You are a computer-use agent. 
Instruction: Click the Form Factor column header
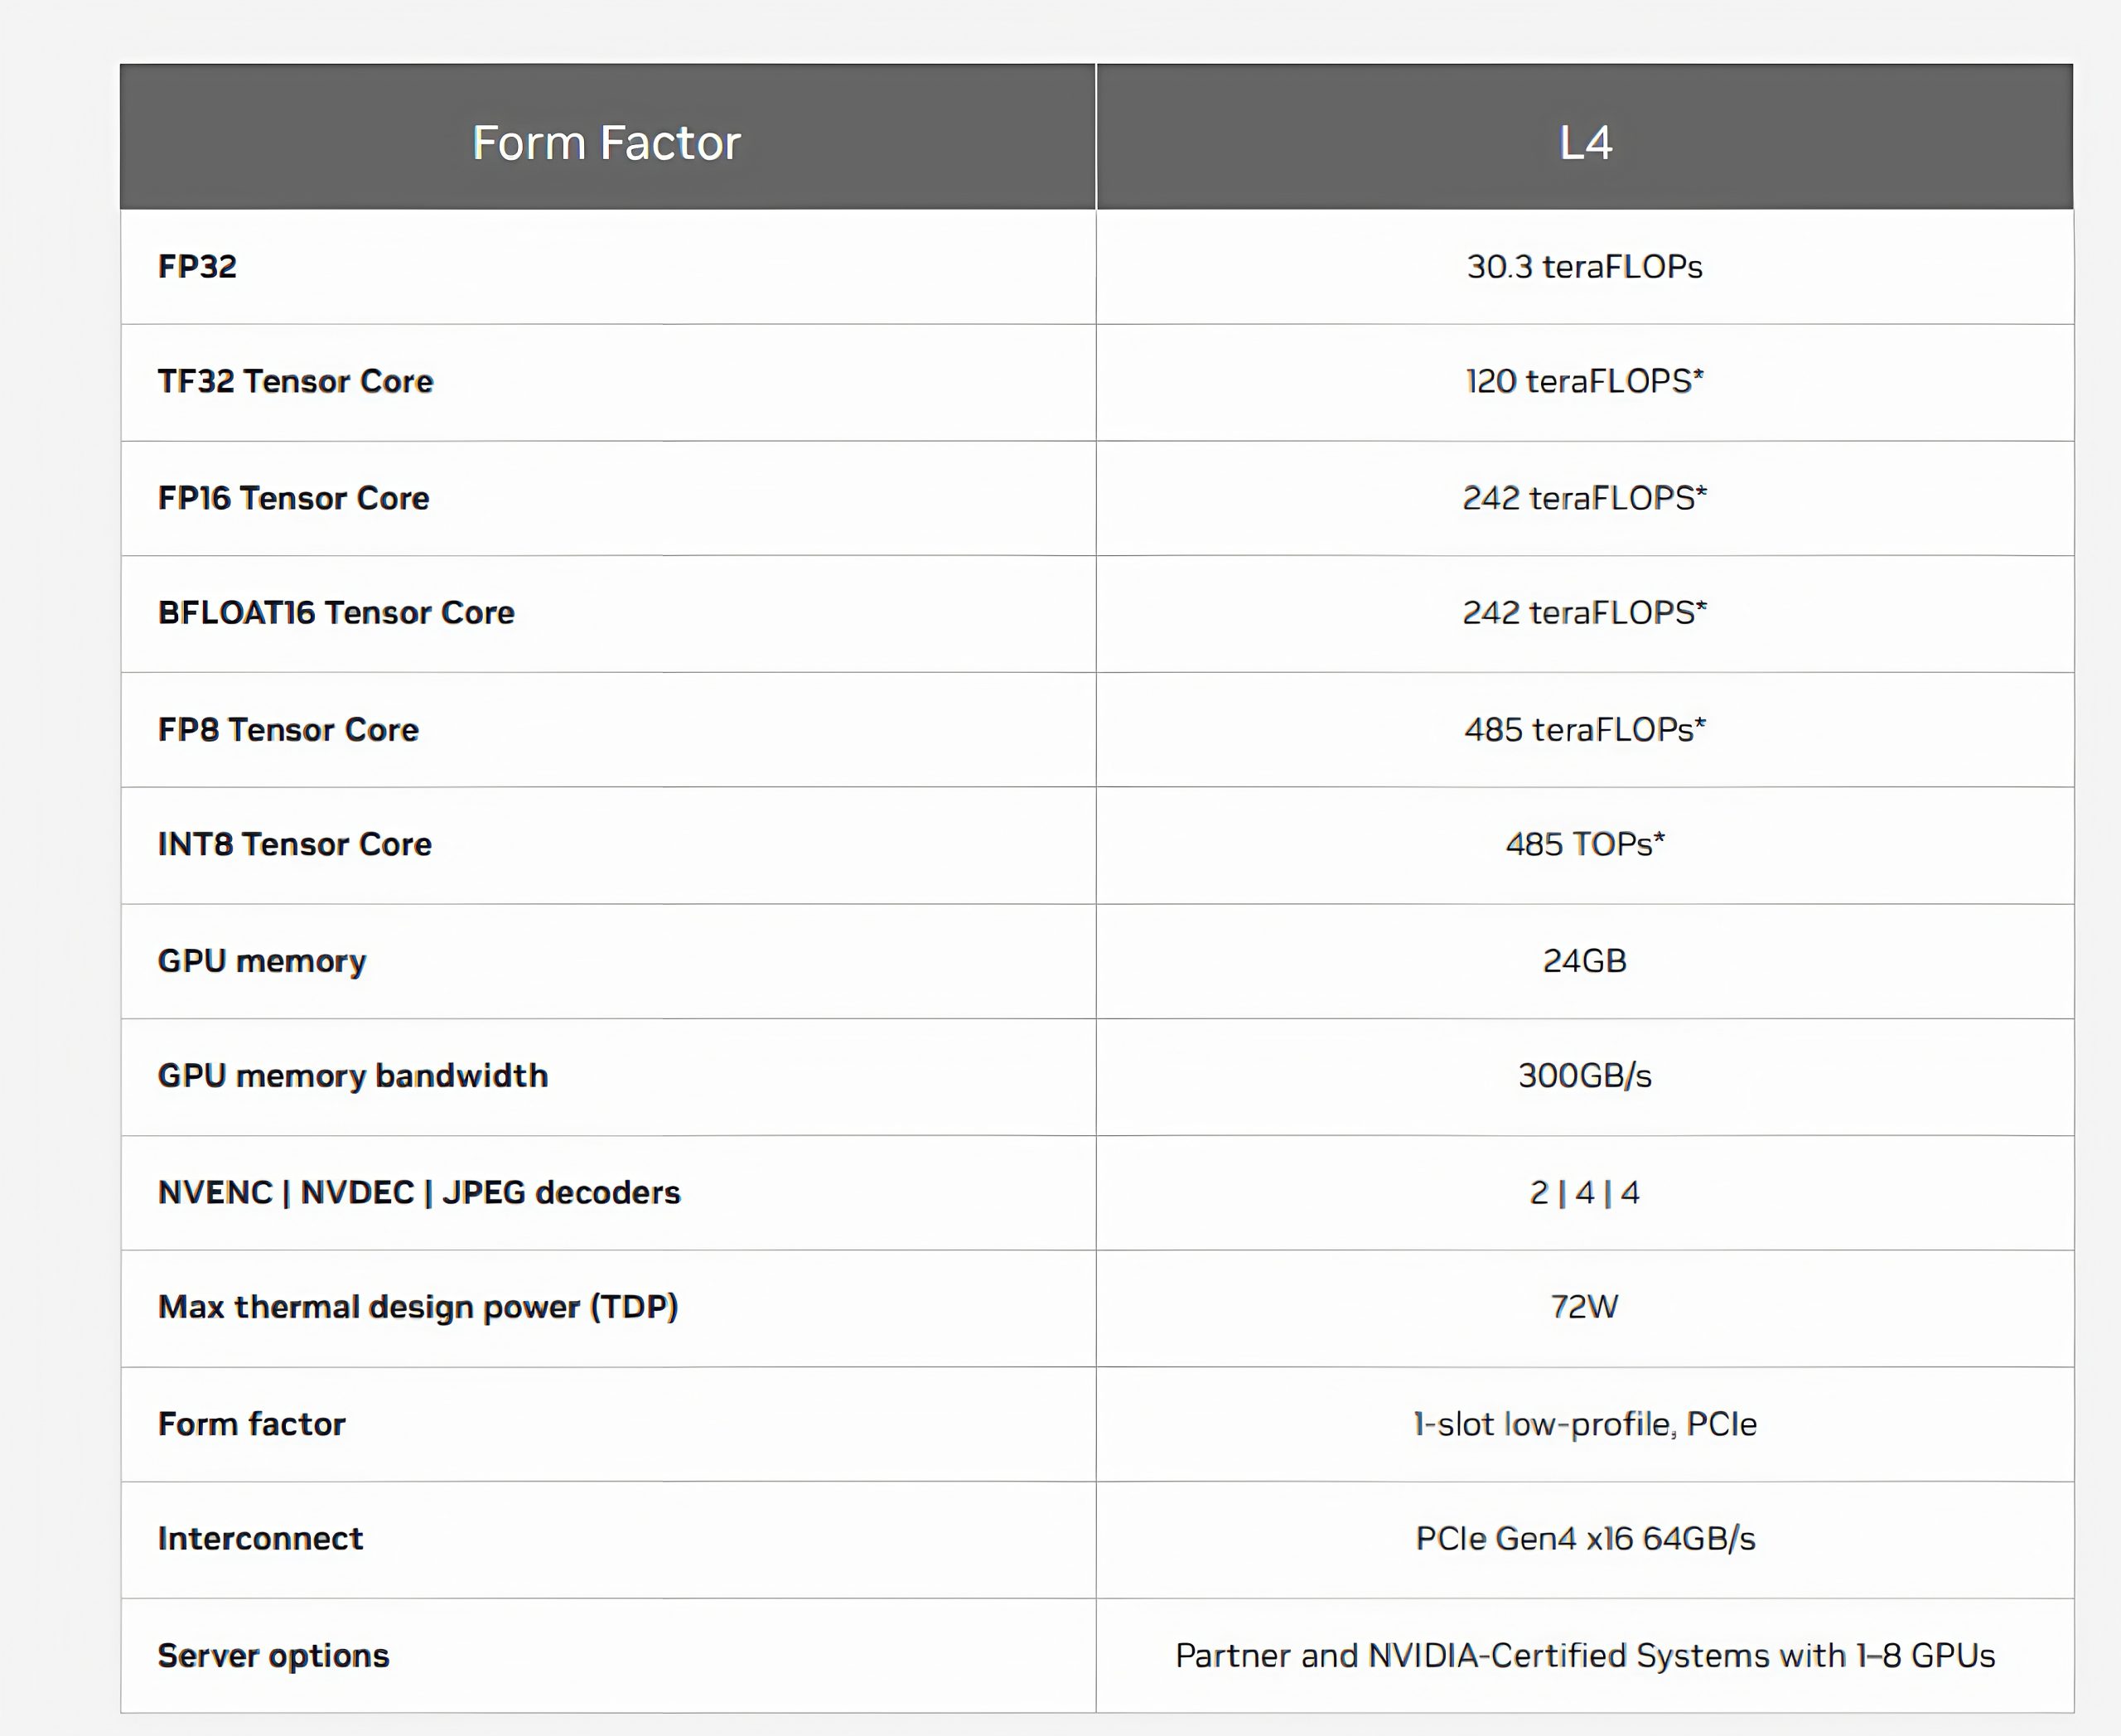point(606,143)
